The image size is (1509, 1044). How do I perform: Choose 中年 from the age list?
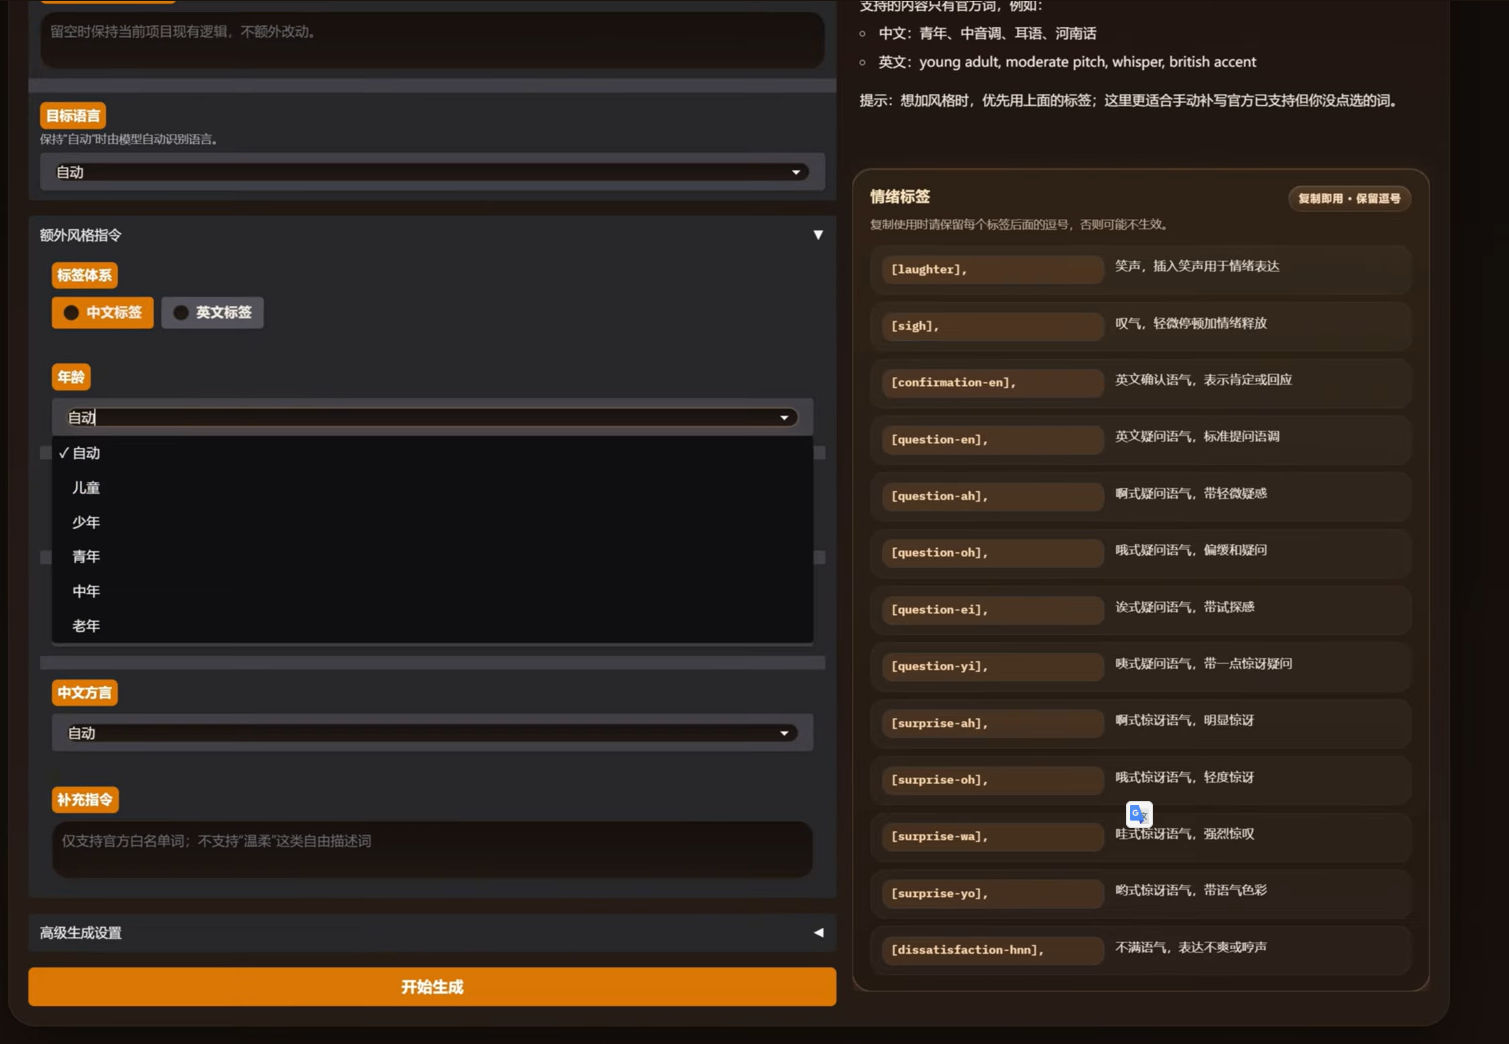(x=86, y=591)
